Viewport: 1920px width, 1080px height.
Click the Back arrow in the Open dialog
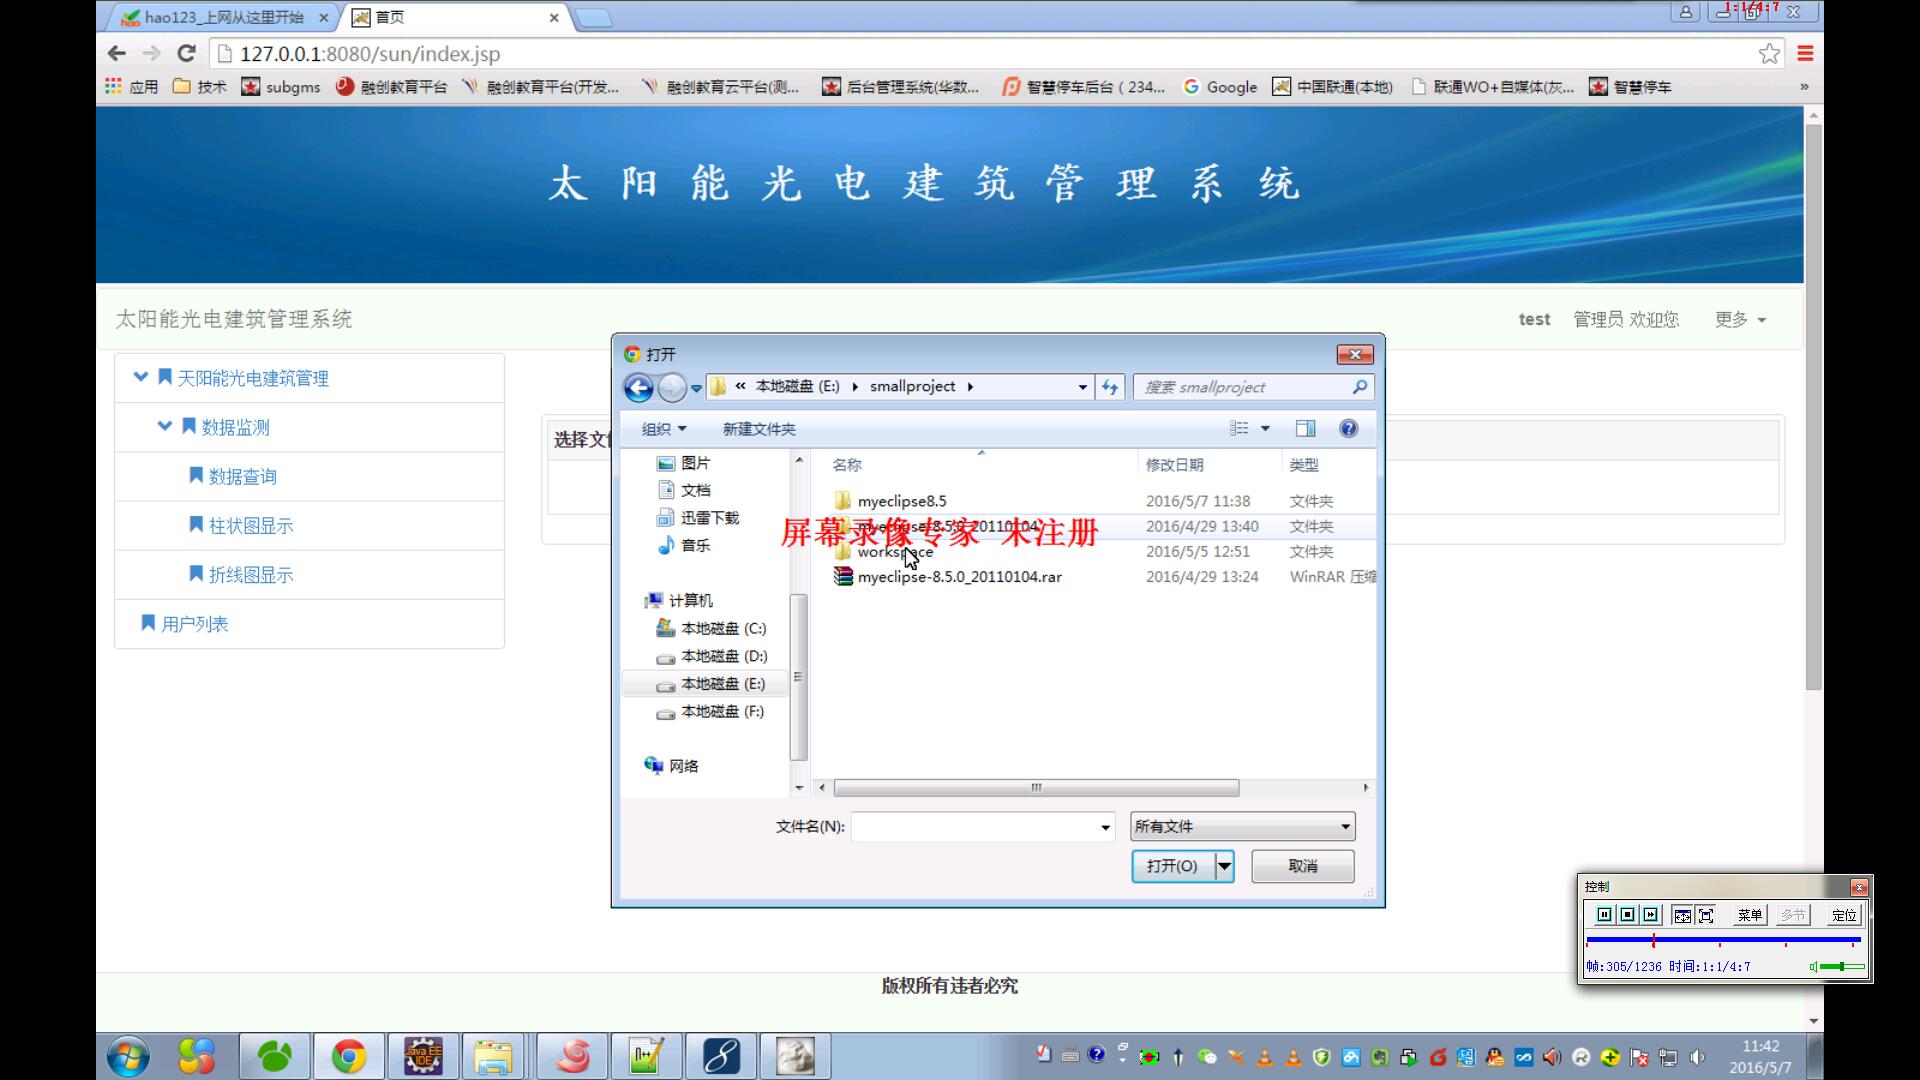point(638,387)
